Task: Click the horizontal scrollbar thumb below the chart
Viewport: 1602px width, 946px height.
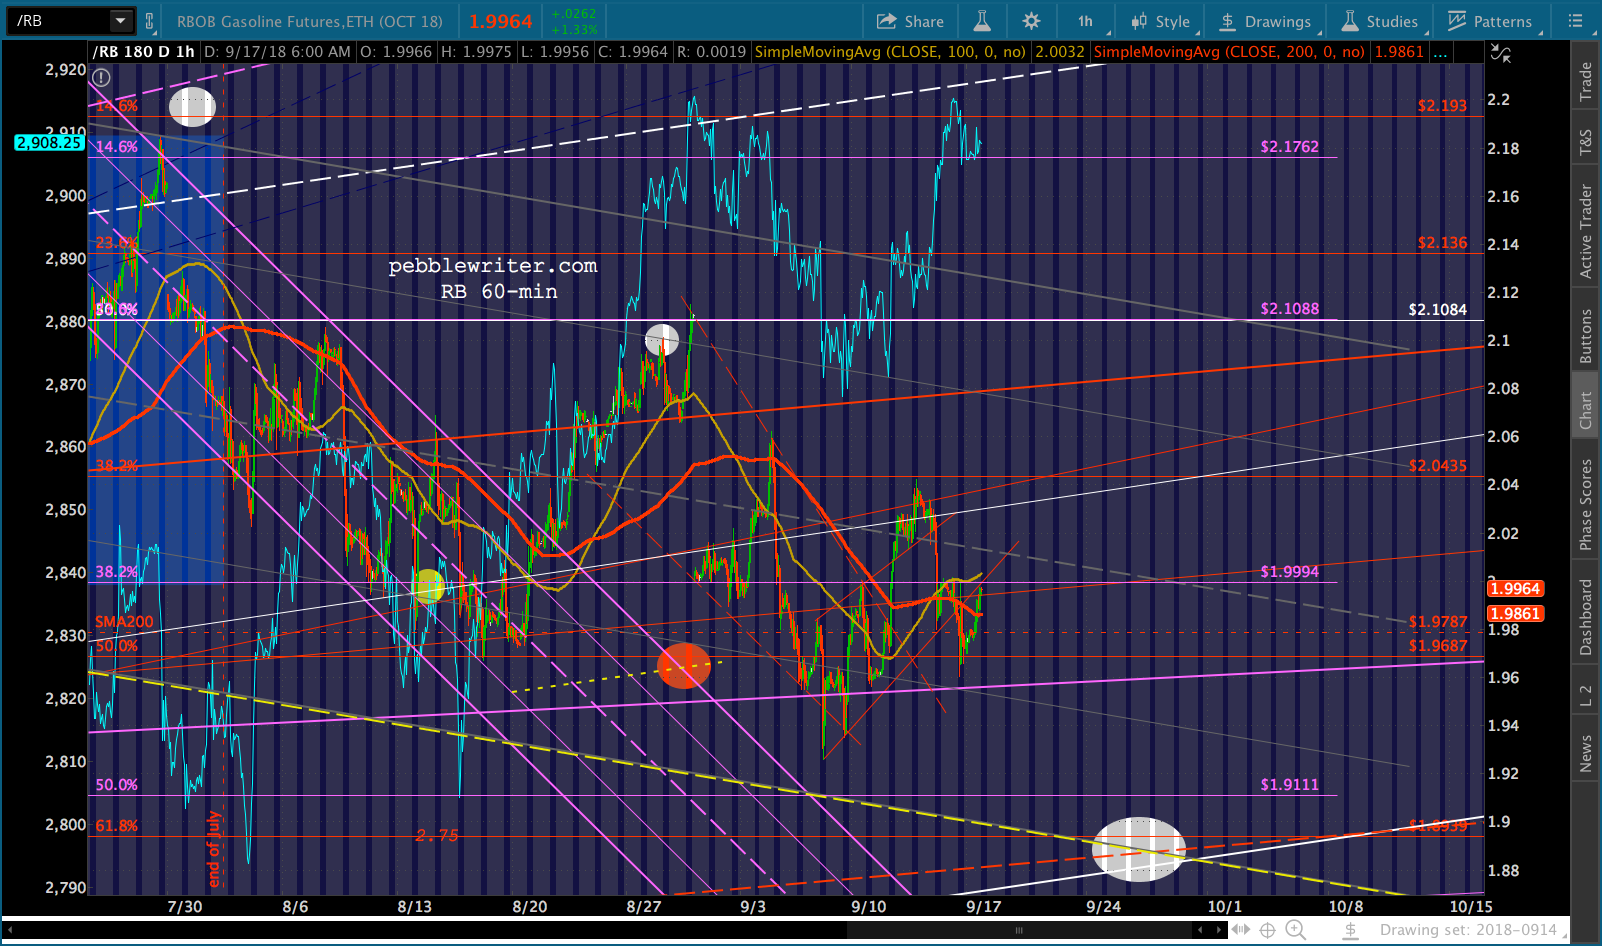Action: click(x=1020, y=930)
